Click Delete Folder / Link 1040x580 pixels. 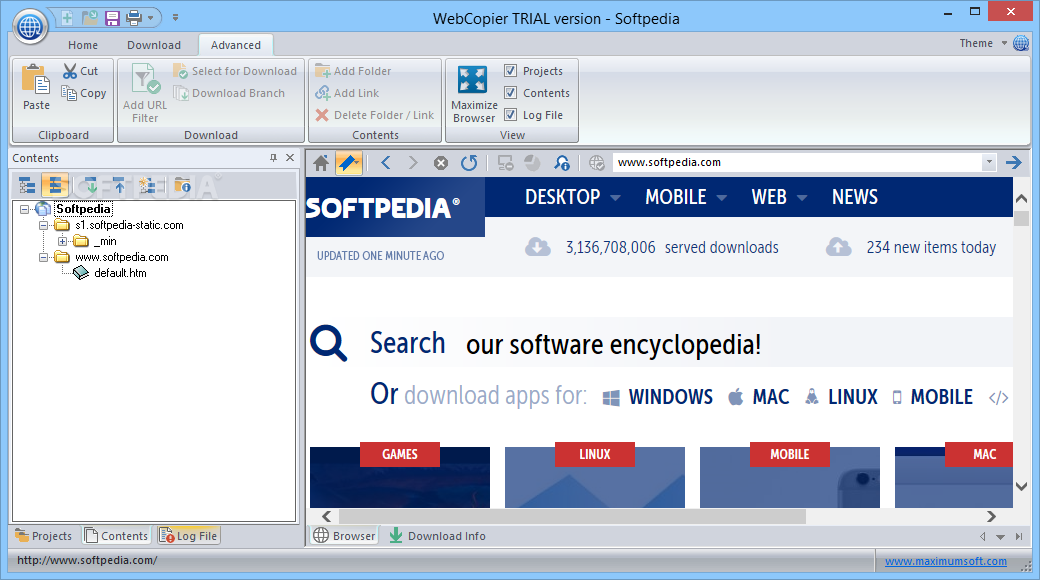(375, 115)
